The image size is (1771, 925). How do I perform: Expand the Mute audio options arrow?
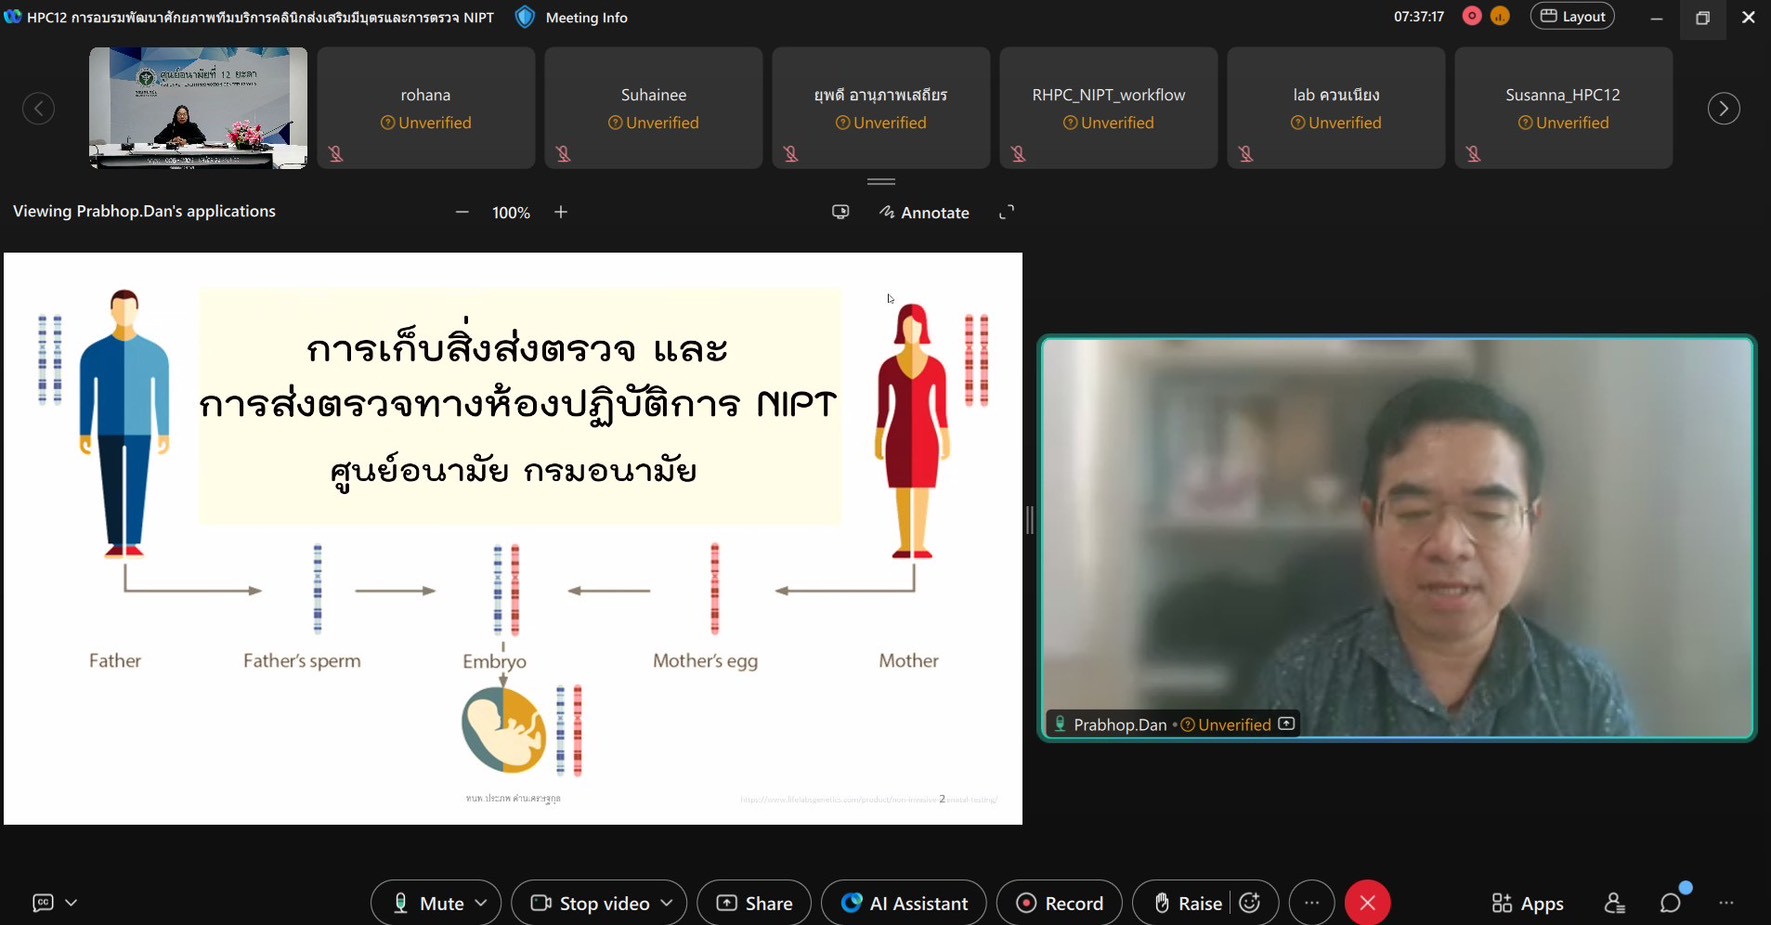(x=481, y=903)
